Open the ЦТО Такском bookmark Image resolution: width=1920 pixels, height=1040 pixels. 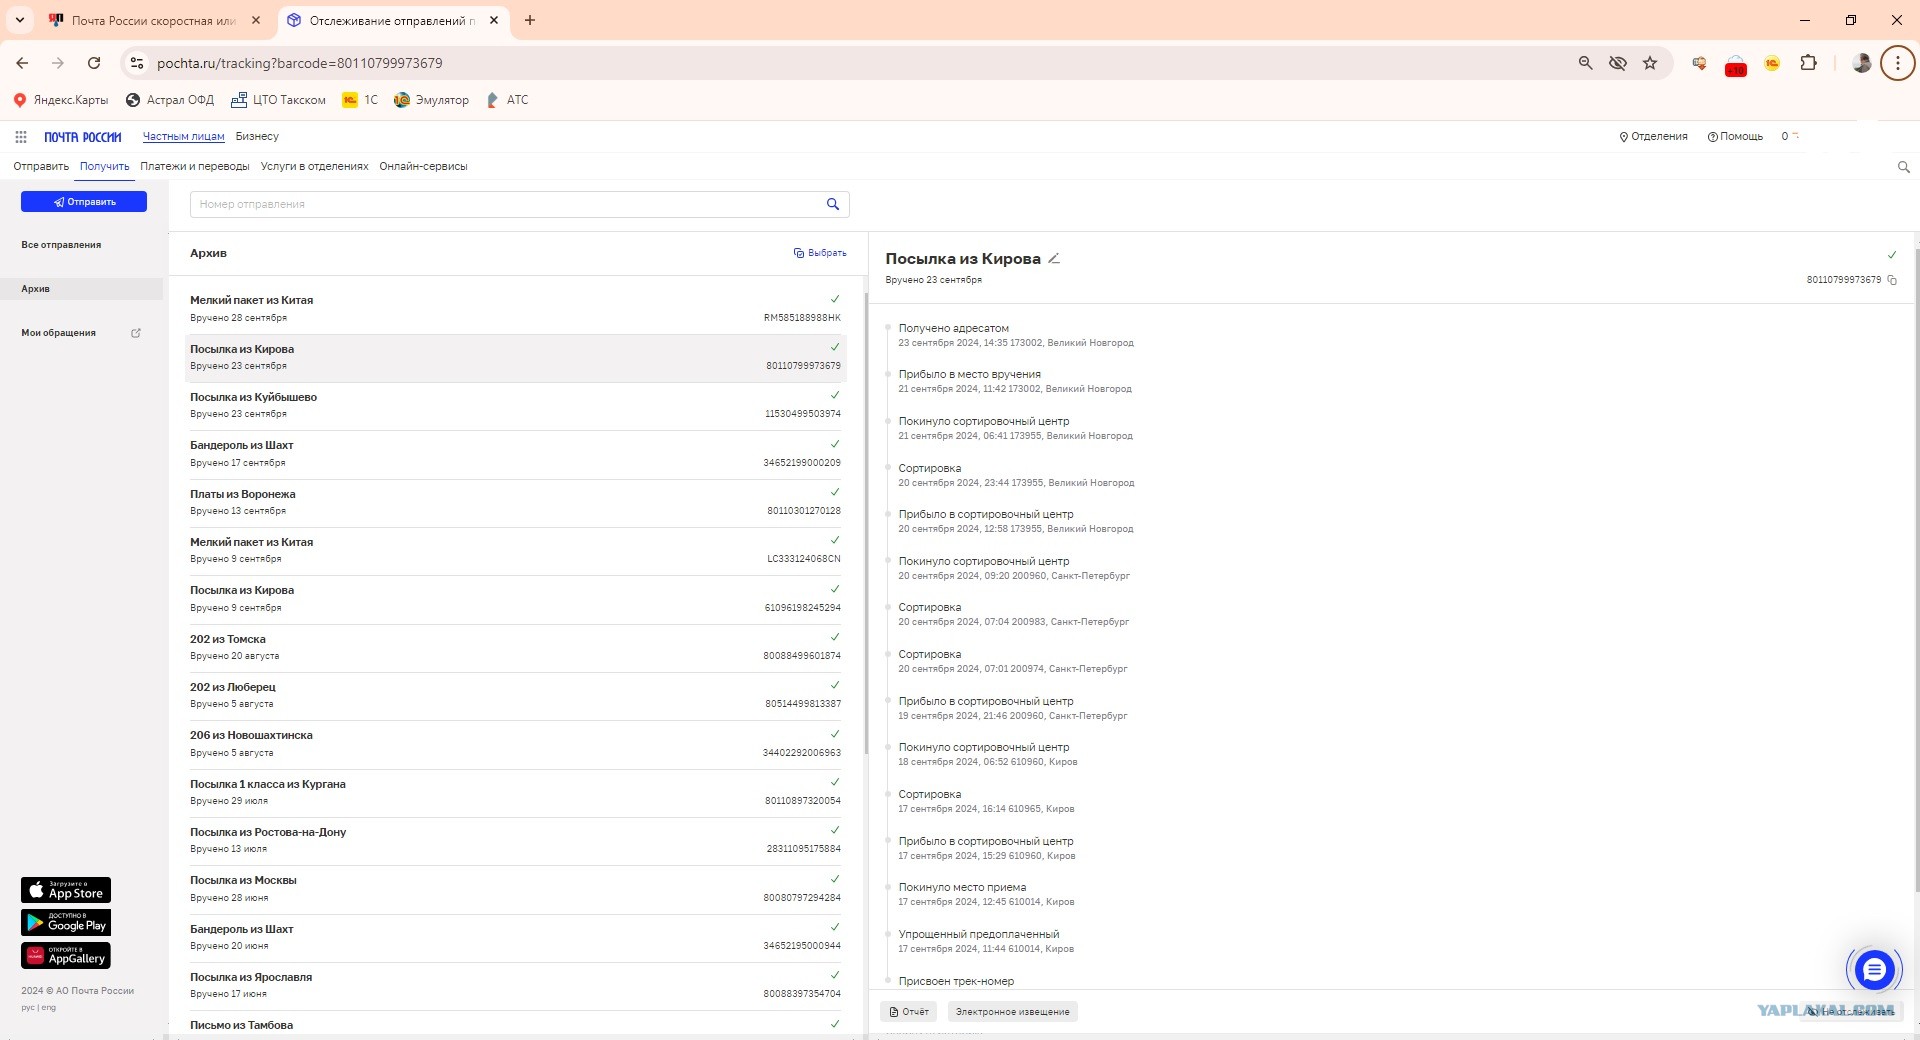(x=278, y=100)
